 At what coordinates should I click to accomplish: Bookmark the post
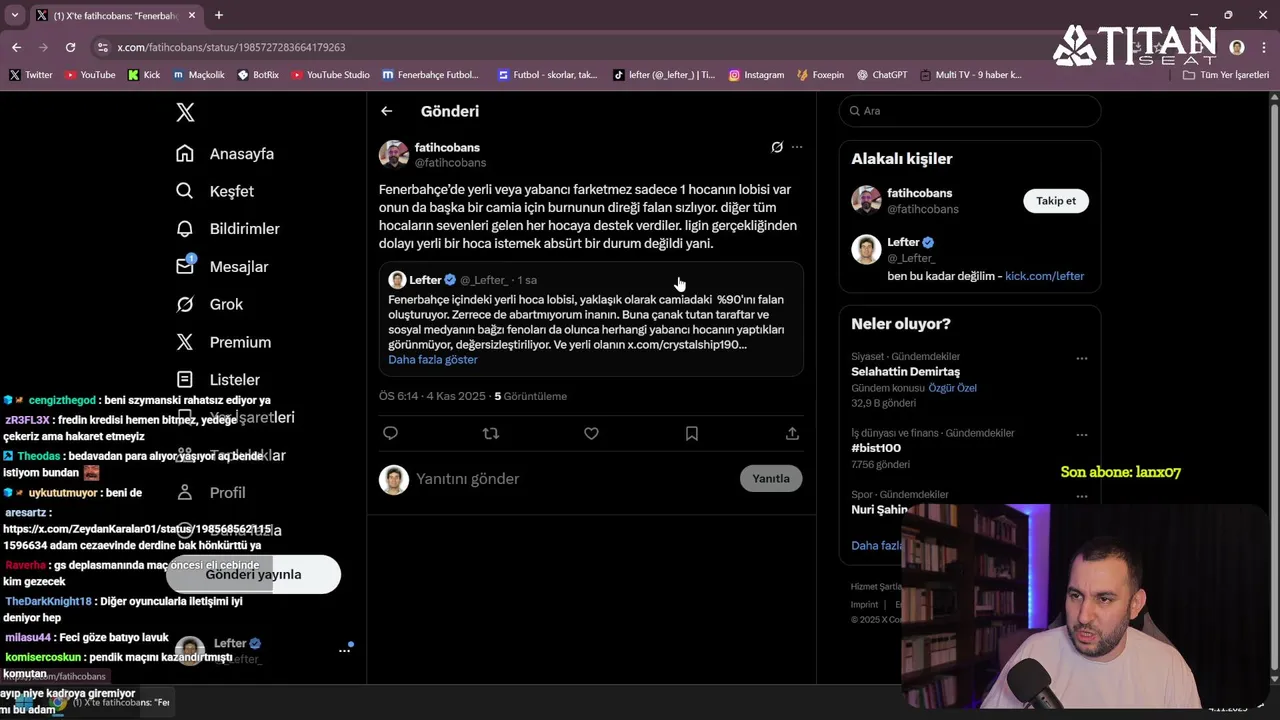(692, 433)
